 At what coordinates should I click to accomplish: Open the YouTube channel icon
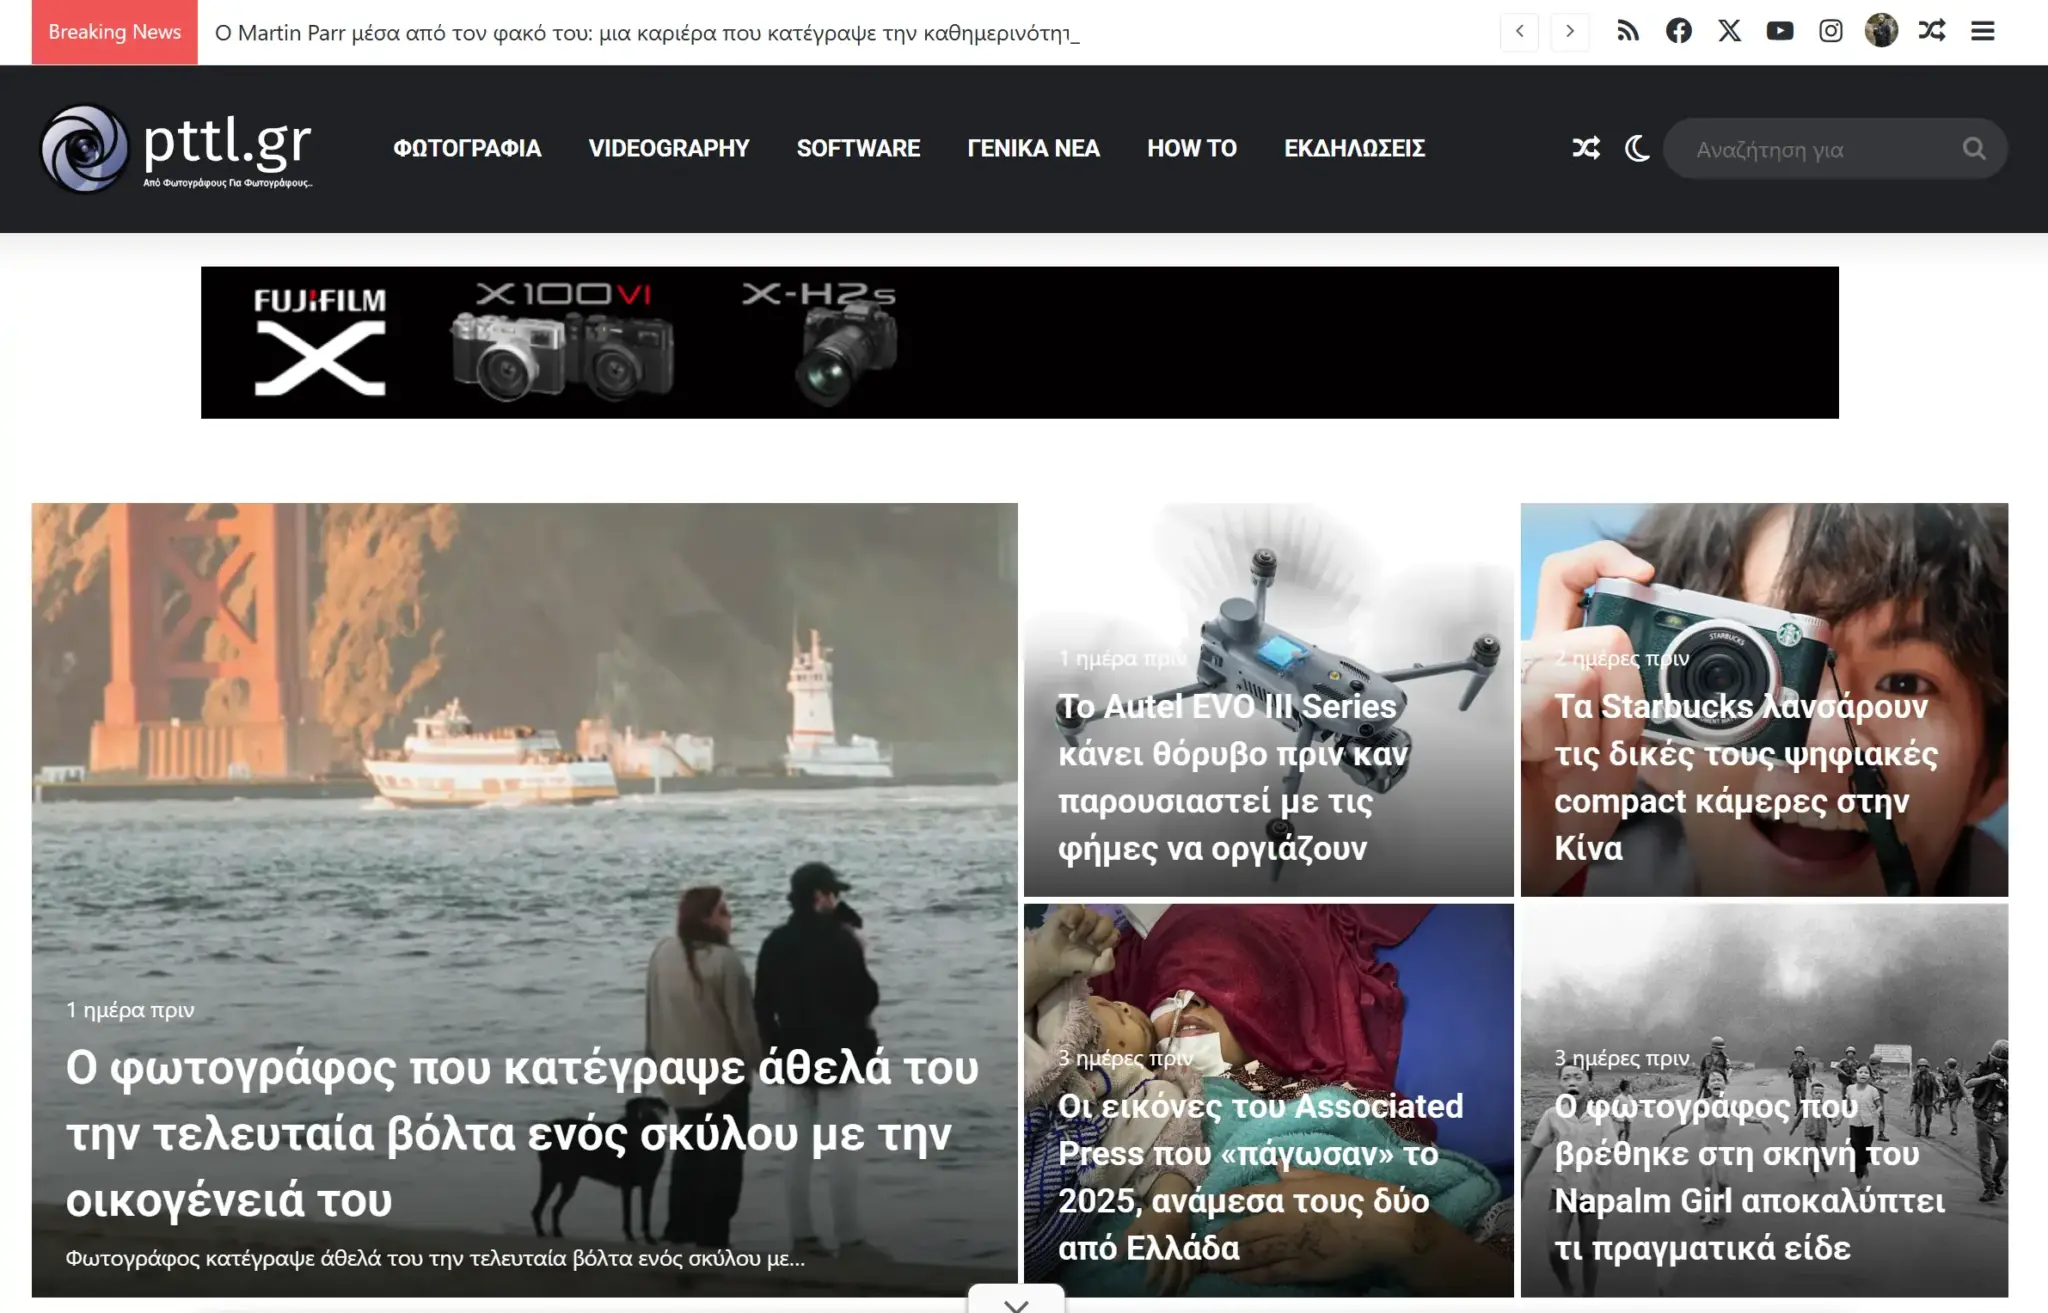point(1780,31)
